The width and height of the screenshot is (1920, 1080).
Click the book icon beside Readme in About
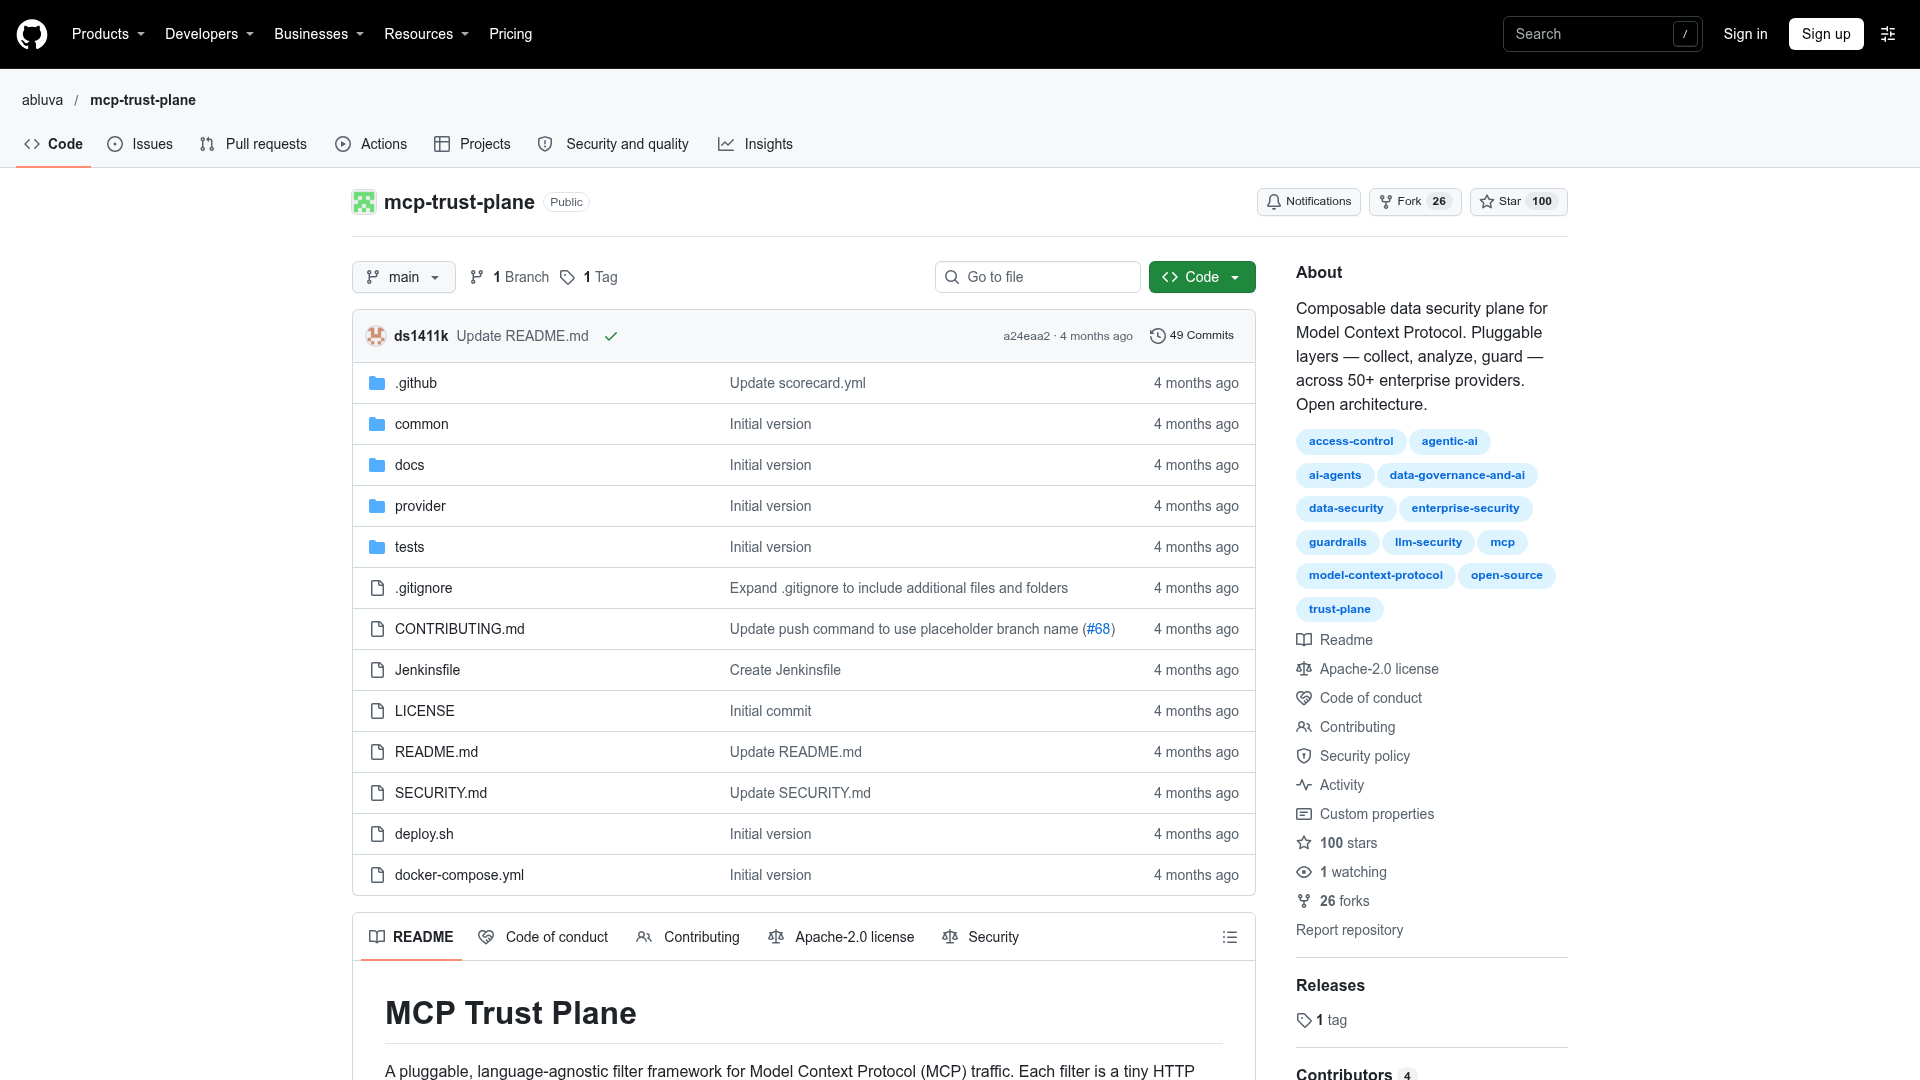pos(1304,640)
